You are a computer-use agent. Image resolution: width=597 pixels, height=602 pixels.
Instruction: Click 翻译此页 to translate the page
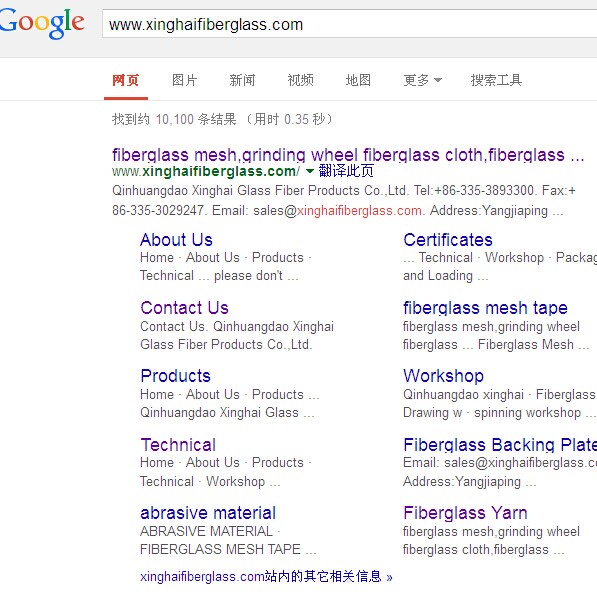point(346,171)
